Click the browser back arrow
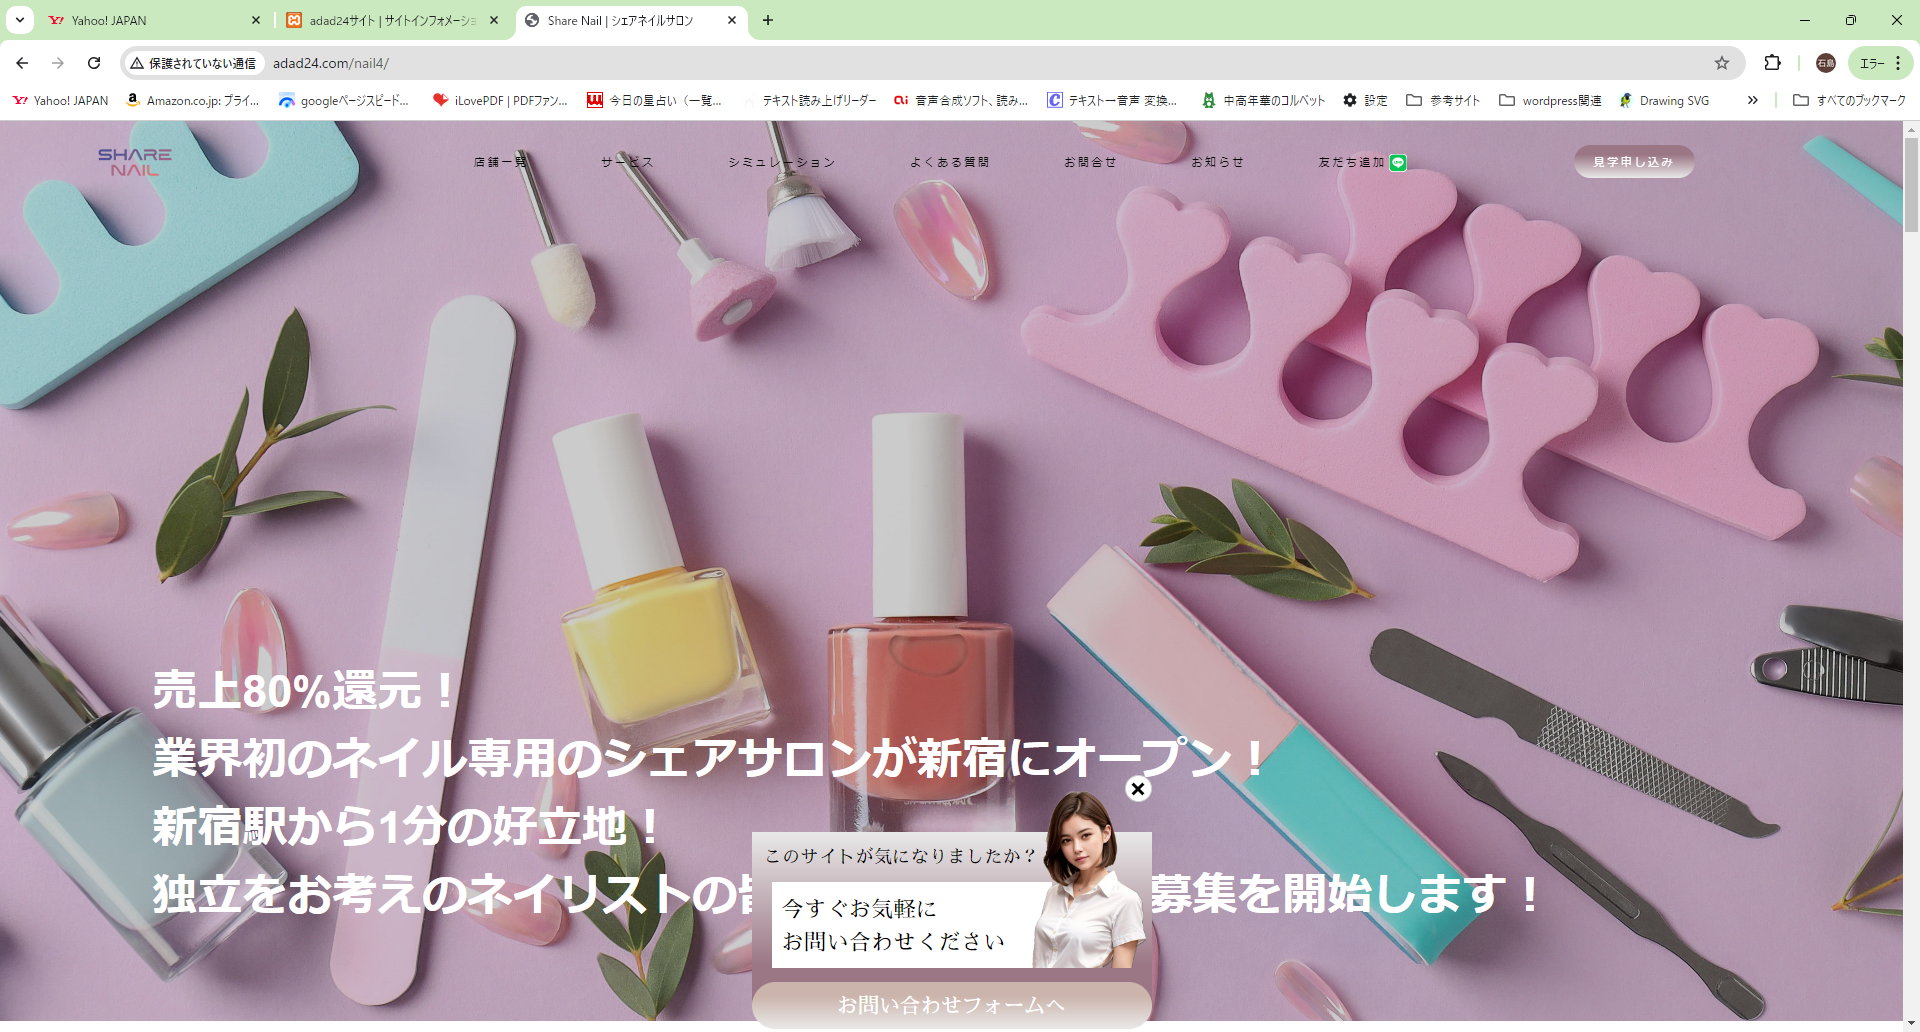 coord(22,63)
